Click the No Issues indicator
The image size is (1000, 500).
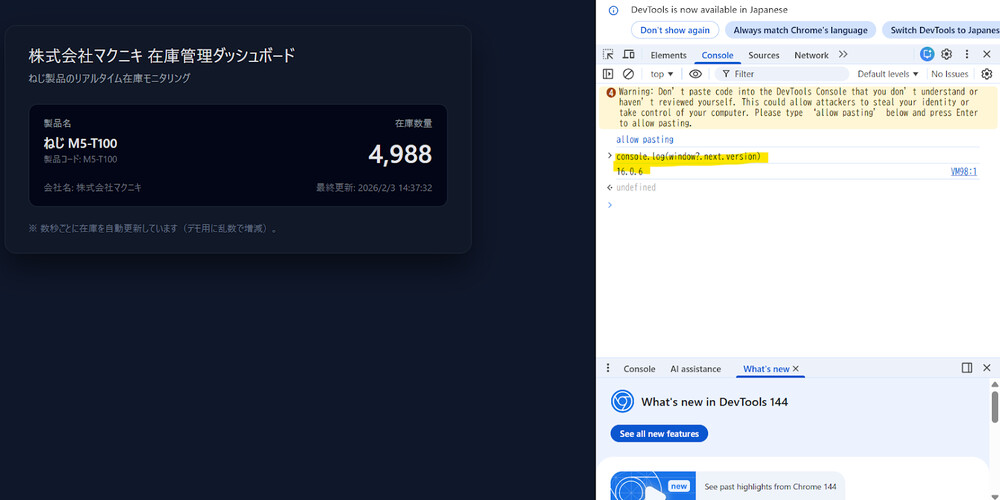950,74
